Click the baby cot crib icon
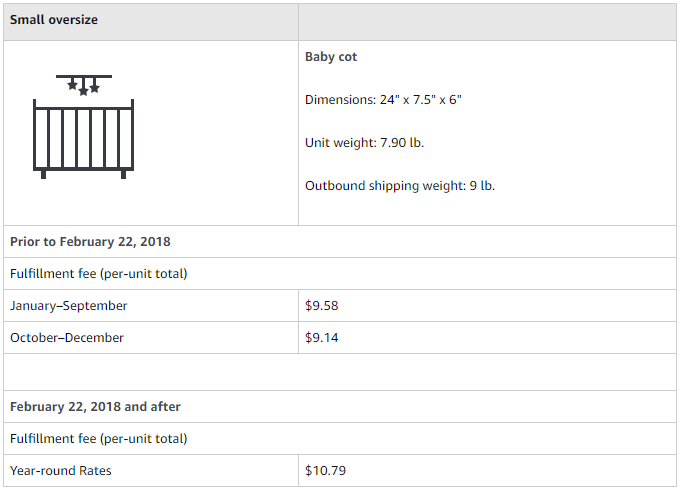 (83, 127)
